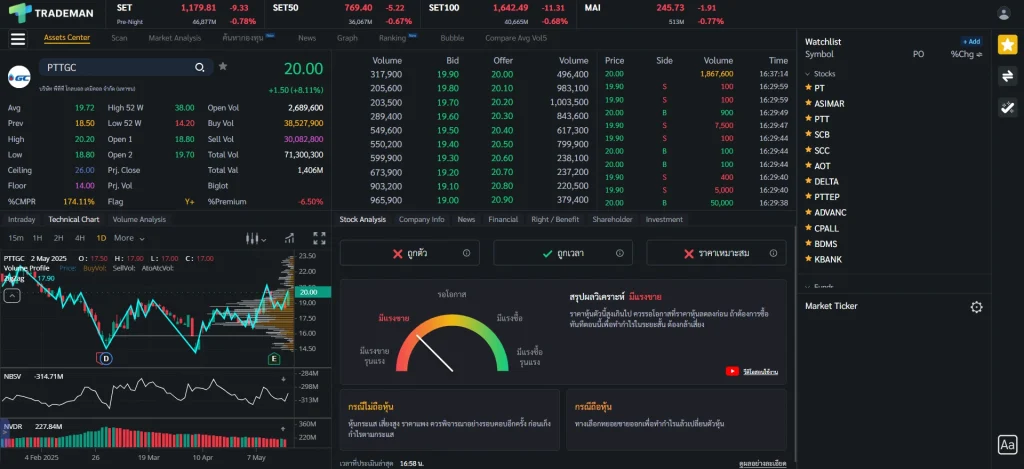Click the Aa font size button
Screen dimensions: 1024x469
(1007, 445)
